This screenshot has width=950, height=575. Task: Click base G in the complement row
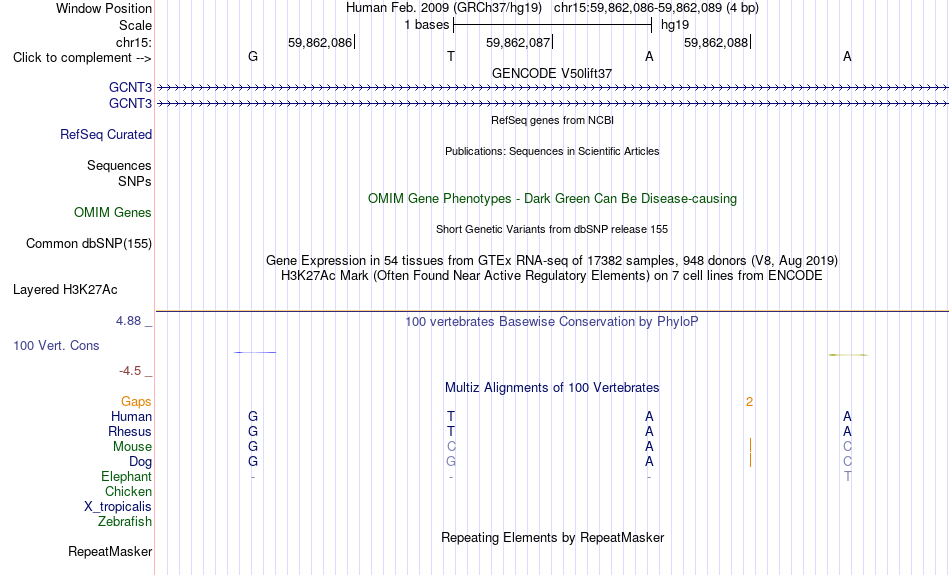[253, 56]
